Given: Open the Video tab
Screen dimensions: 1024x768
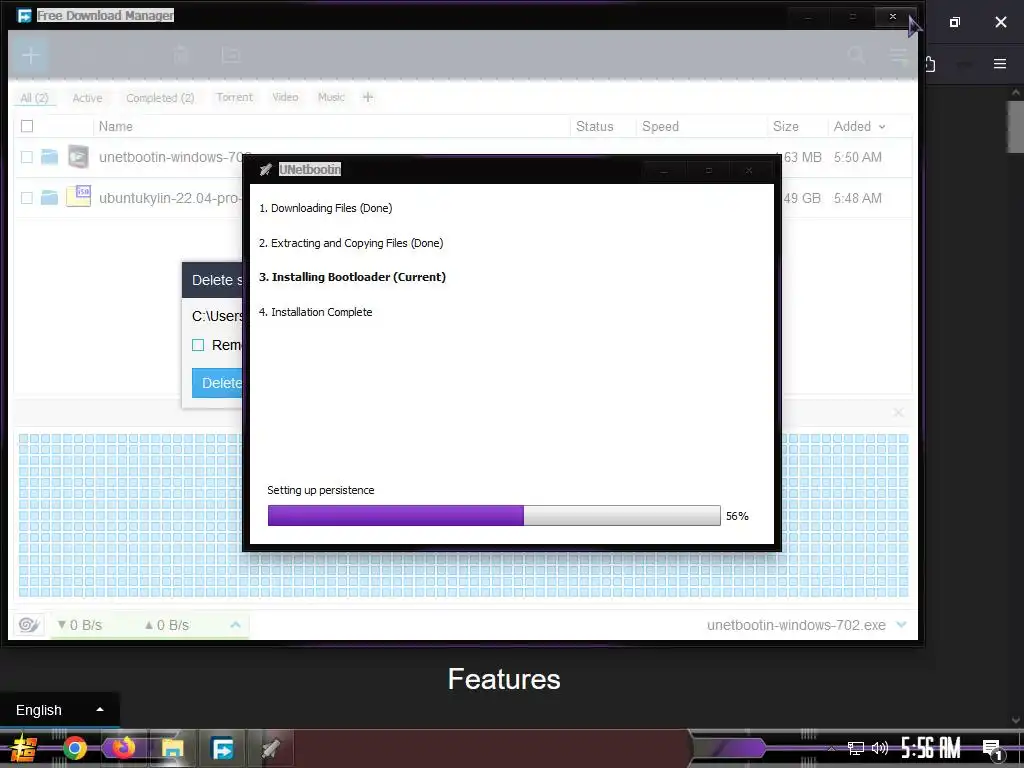Looking at the screenshot, I should click(285, 97).
